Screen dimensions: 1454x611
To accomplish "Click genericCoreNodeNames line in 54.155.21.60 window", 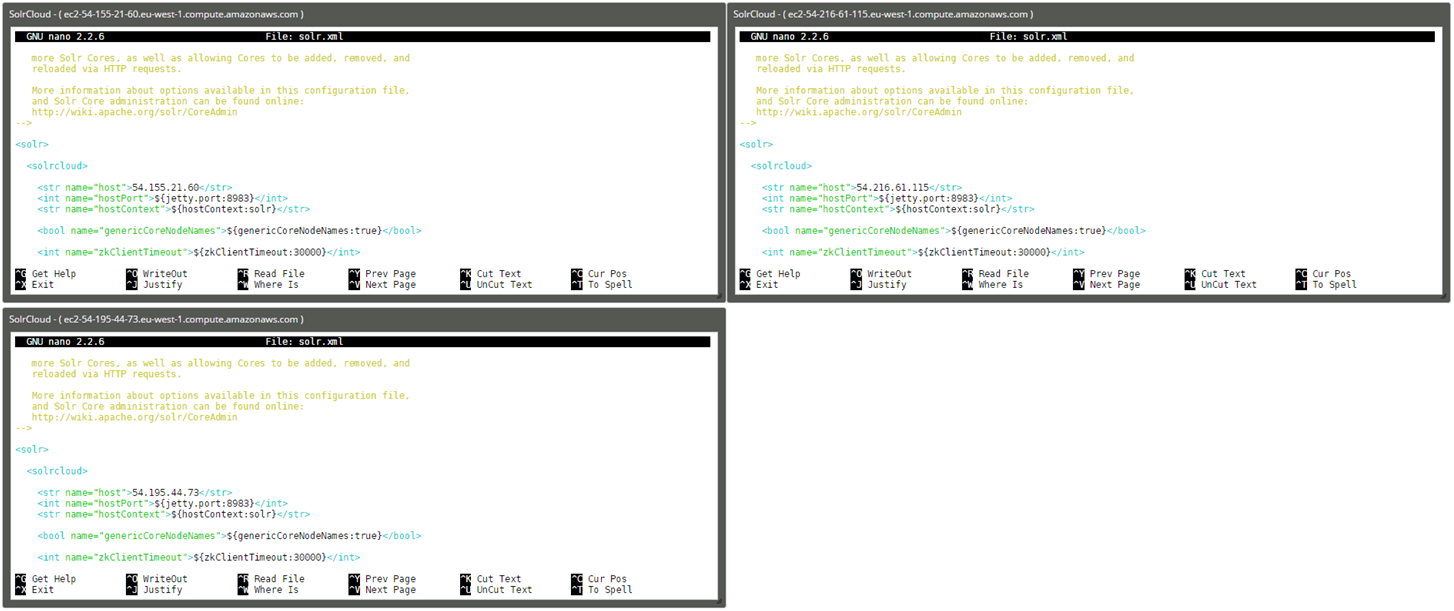I will click(227, 231).
